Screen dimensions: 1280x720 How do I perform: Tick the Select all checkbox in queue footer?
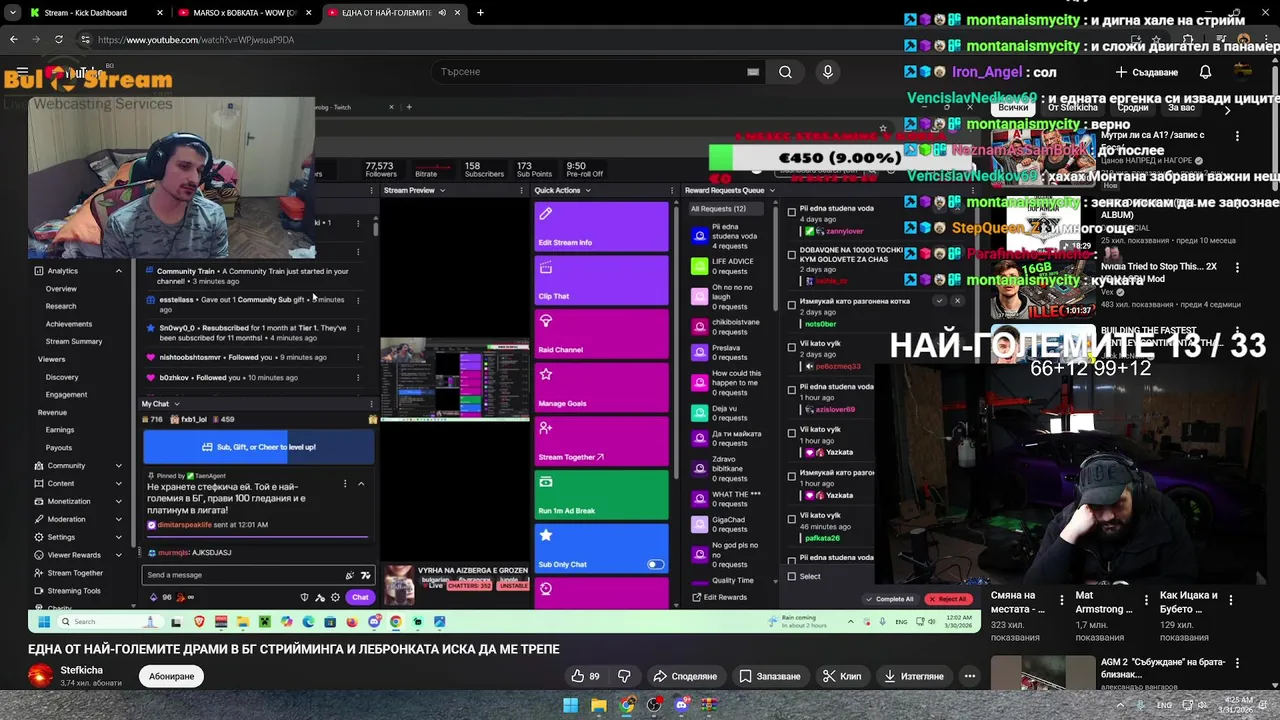[792, 576]
